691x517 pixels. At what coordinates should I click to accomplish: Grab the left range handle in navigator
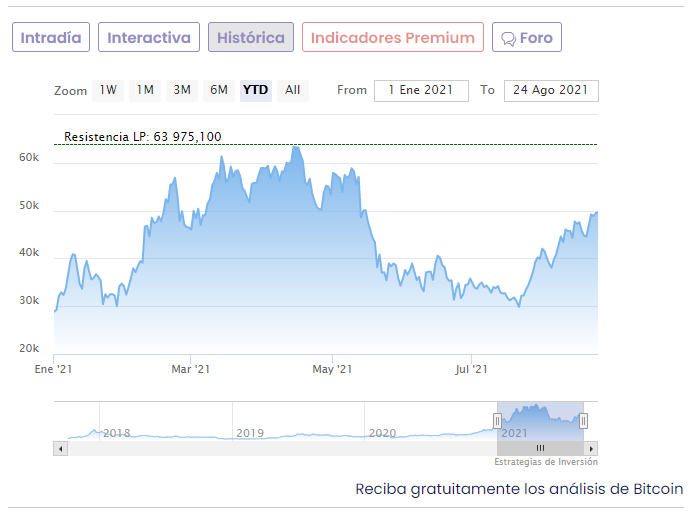click(498, 421)
